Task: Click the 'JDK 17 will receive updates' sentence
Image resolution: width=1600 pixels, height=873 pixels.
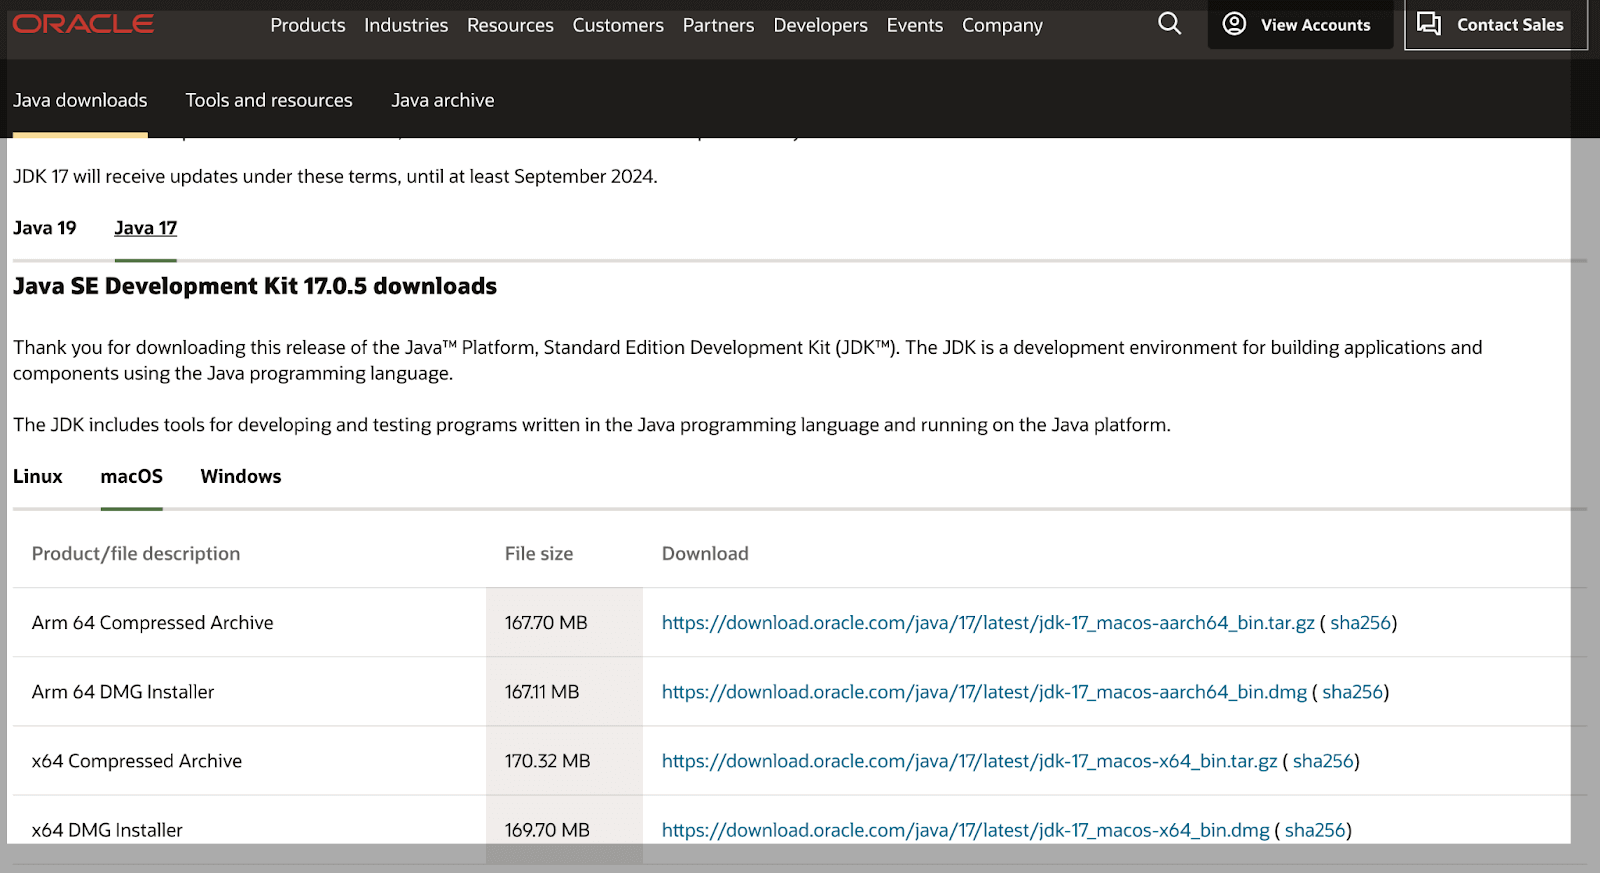Action: [335, 177]
